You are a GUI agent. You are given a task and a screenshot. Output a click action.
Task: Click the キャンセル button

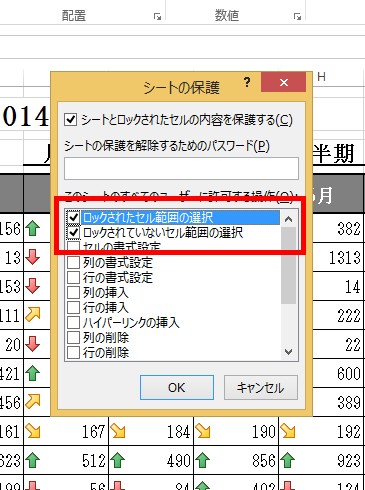(x=261, y=387)
